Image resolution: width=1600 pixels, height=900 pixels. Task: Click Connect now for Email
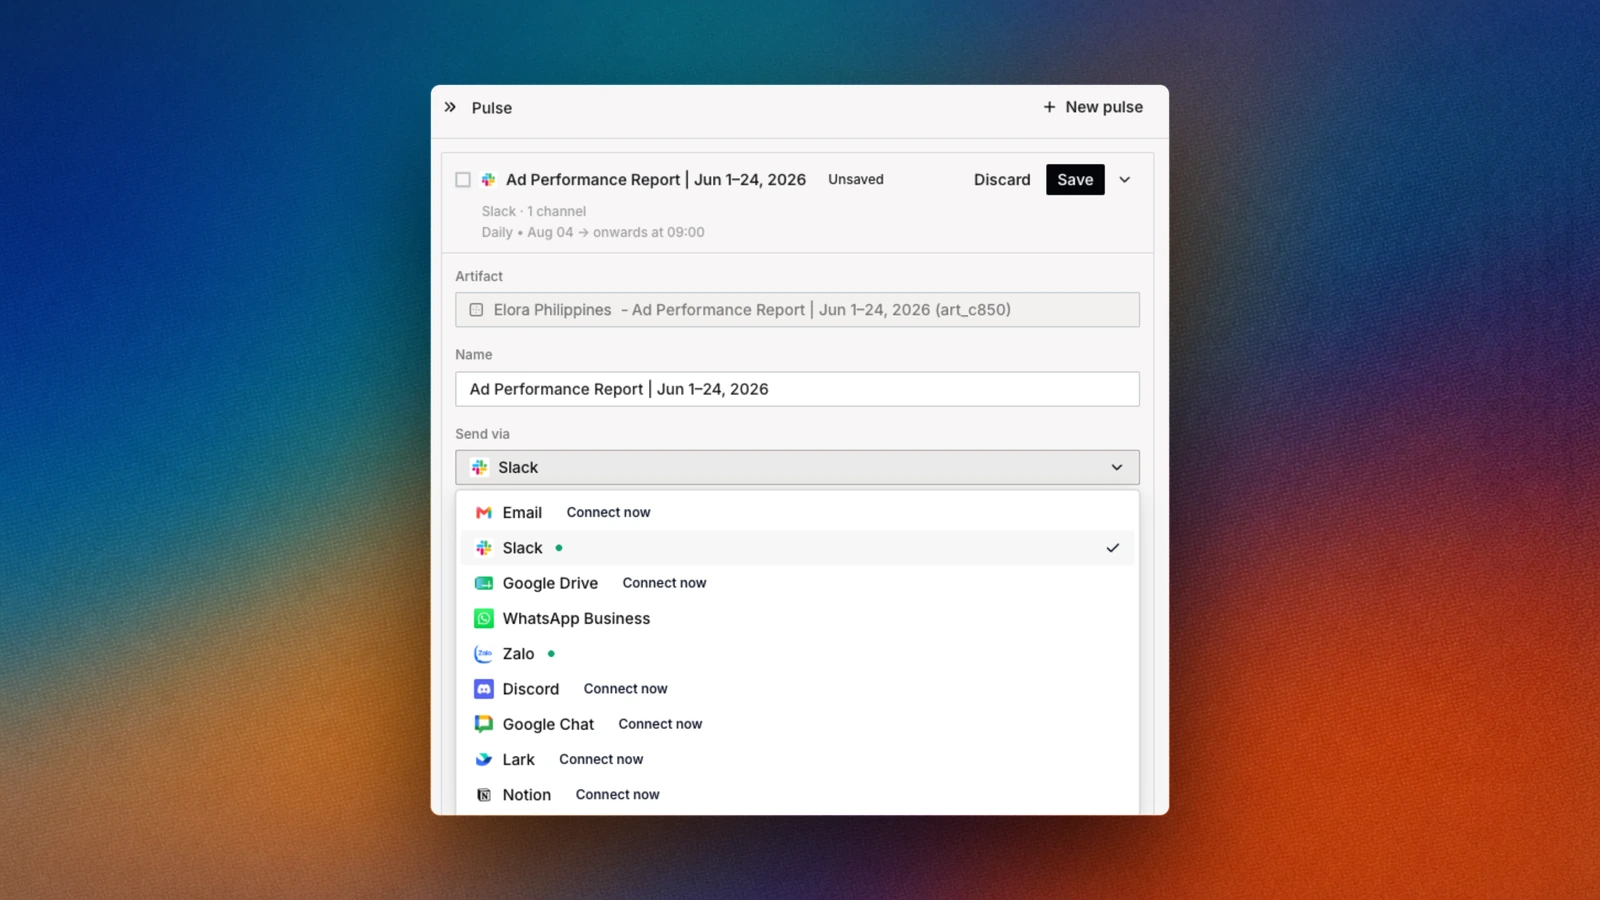click(608, 512)
